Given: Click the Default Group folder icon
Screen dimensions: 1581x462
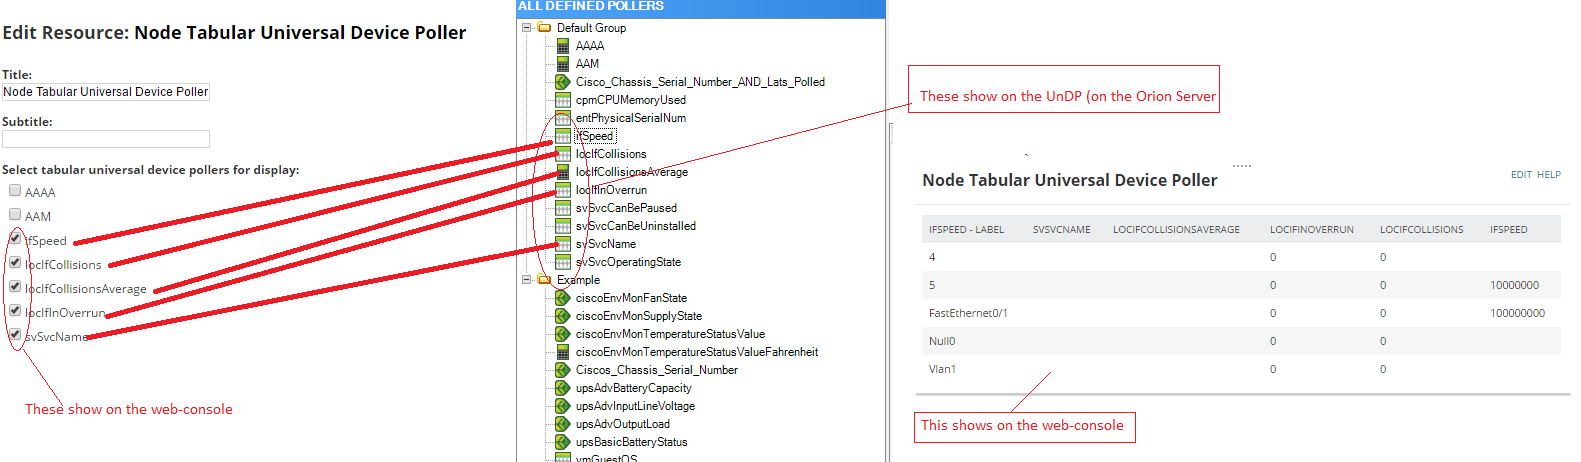Looking at the screenshot, I should [x=544, y=28].
